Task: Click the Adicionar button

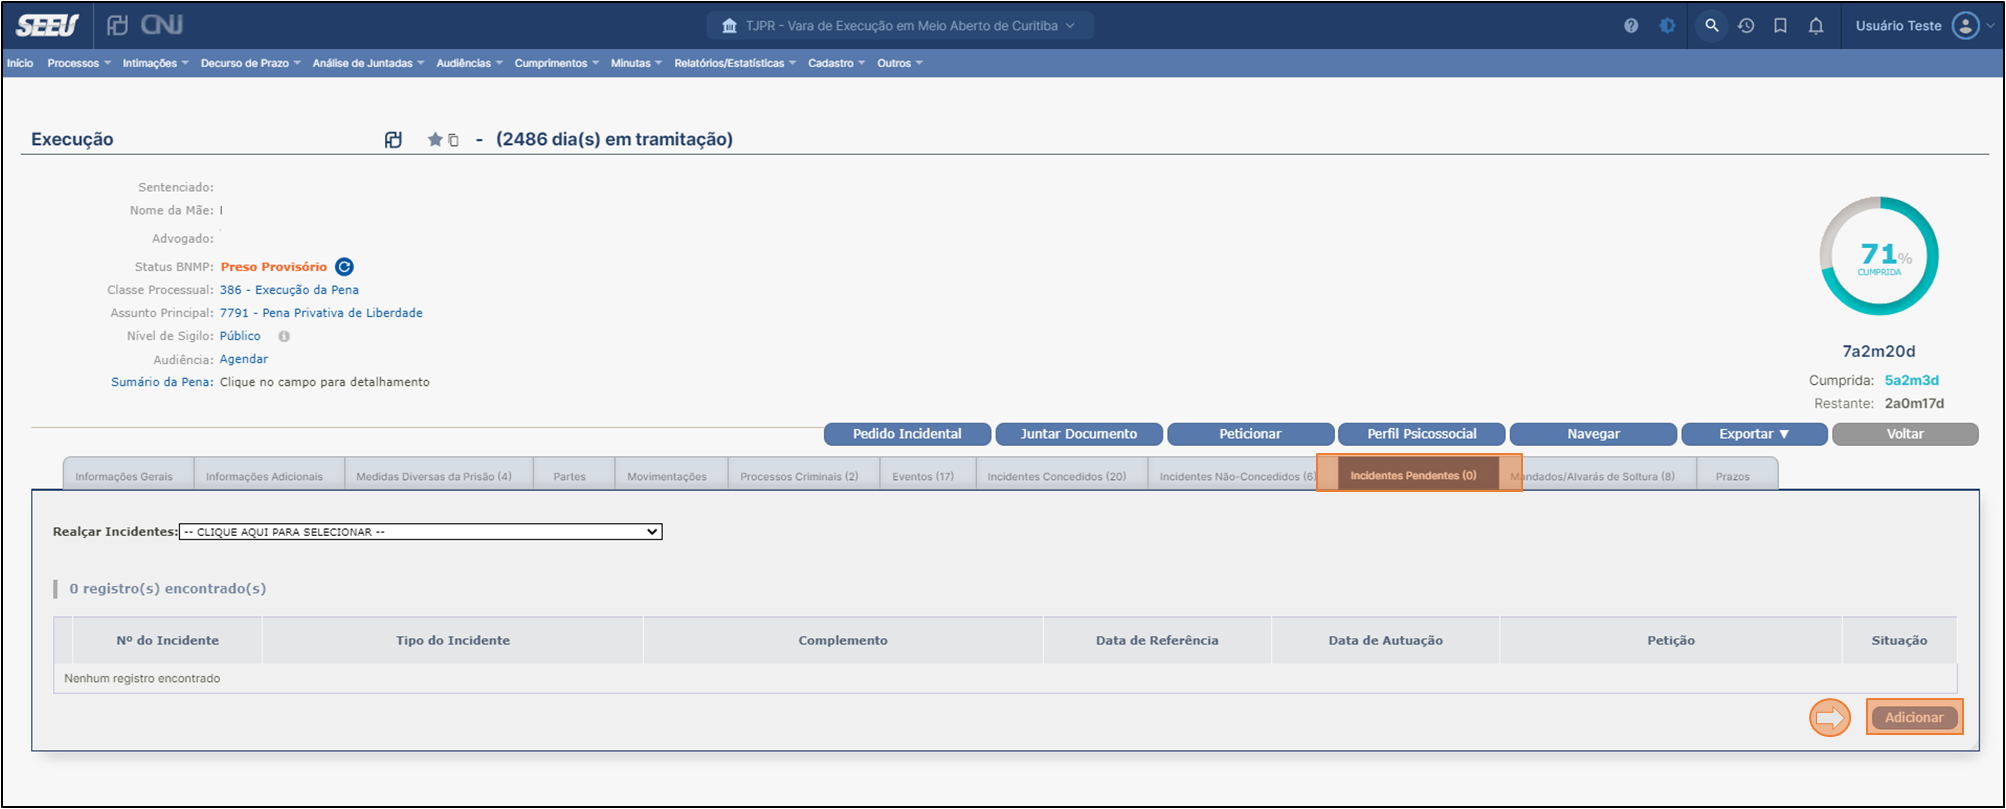Action: click(x=1914, y=718)
